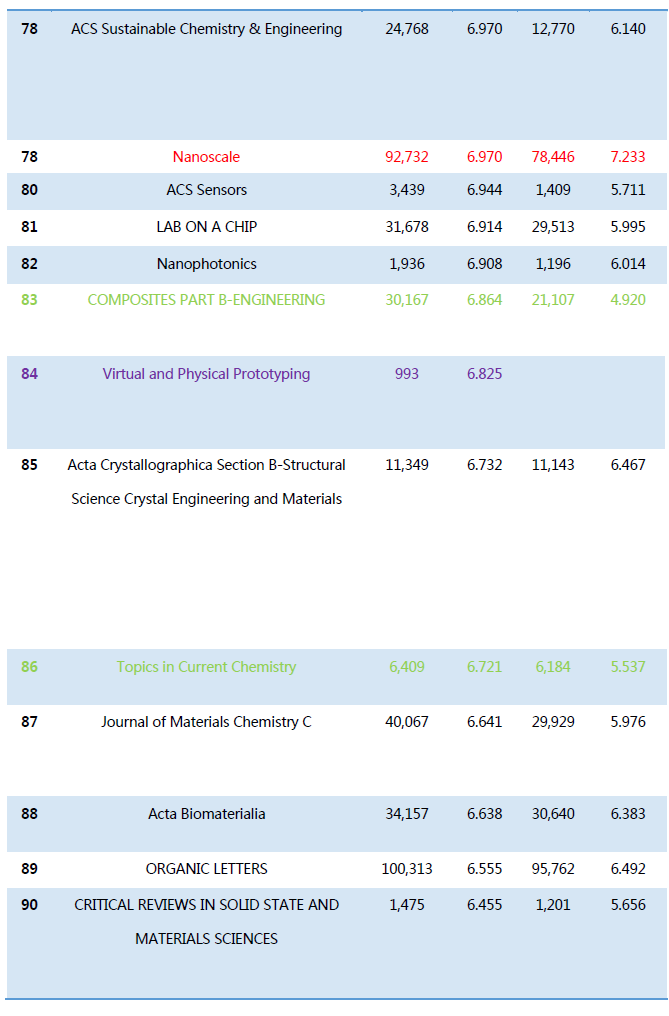Select green impact factor 6.864
The width and height of the screenshot is (669, 1016).
pos(484,300)
